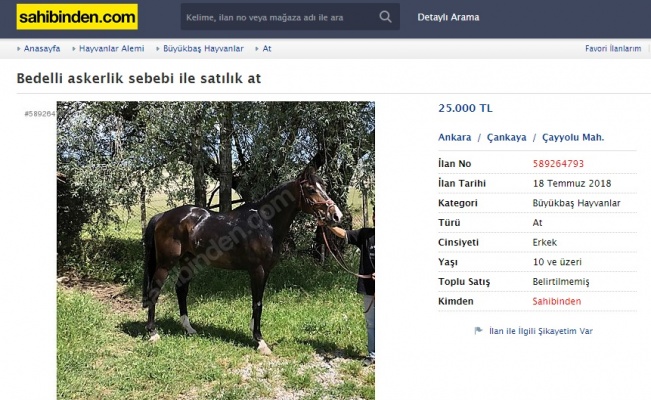Click the arrow before Hayvanlar Alemi breadcrumb
The height and width of the screenshot is (400, 651).
coord(74,49)
